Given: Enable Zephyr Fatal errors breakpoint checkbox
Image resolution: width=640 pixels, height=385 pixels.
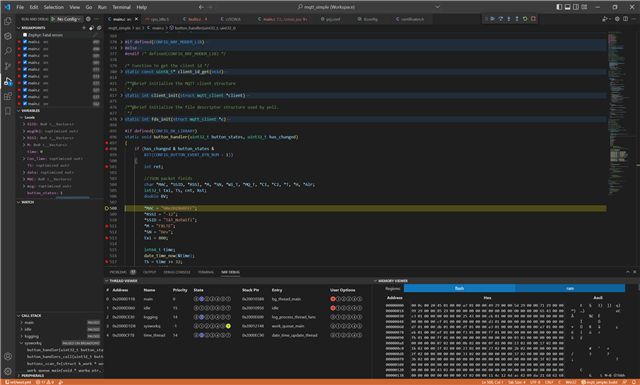Looking at the screenshot, I should (x=25, y=35).
